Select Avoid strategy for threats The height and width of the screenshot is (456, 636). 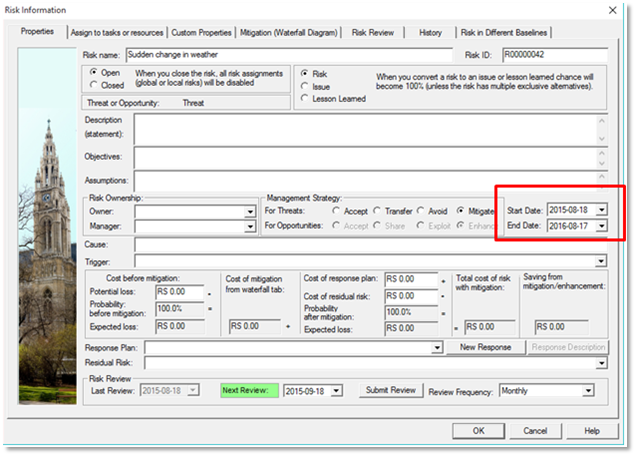[x=420, y=211]
